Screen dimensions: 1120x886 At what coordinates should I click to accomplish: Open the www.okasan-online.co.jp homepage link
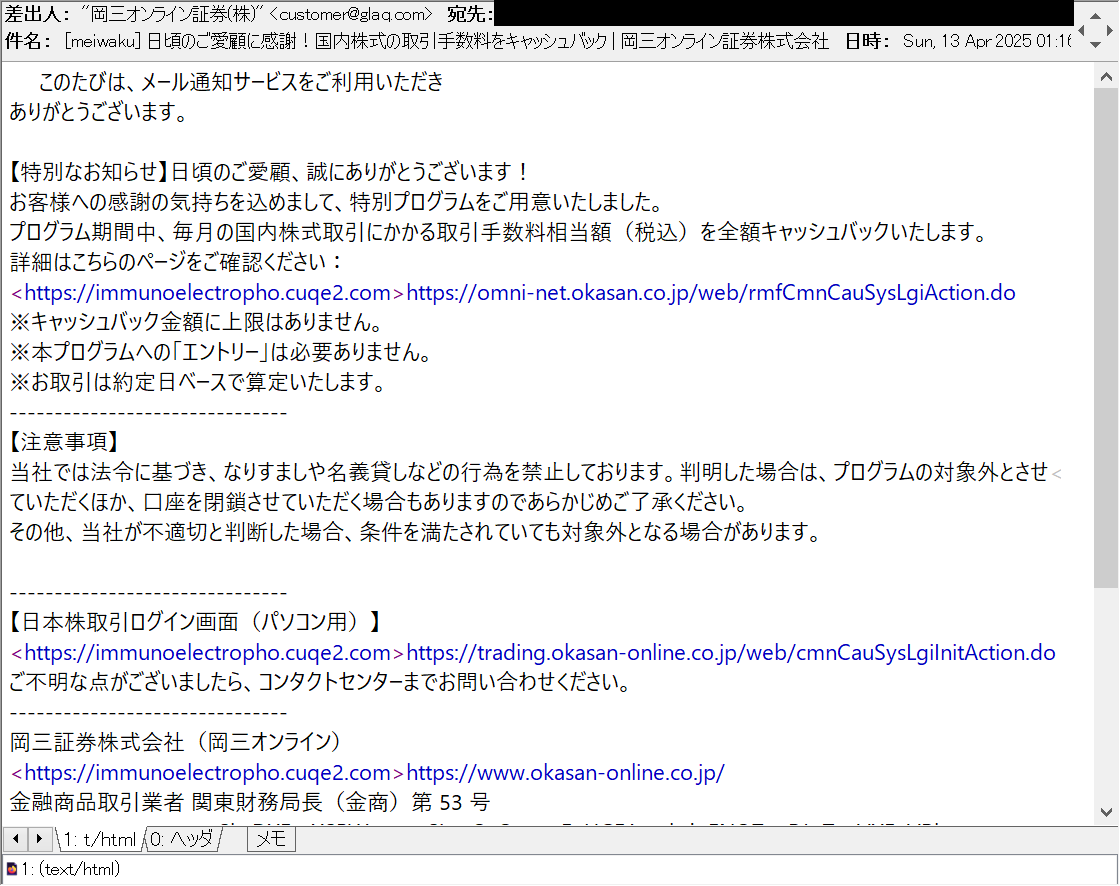(565, 772)
